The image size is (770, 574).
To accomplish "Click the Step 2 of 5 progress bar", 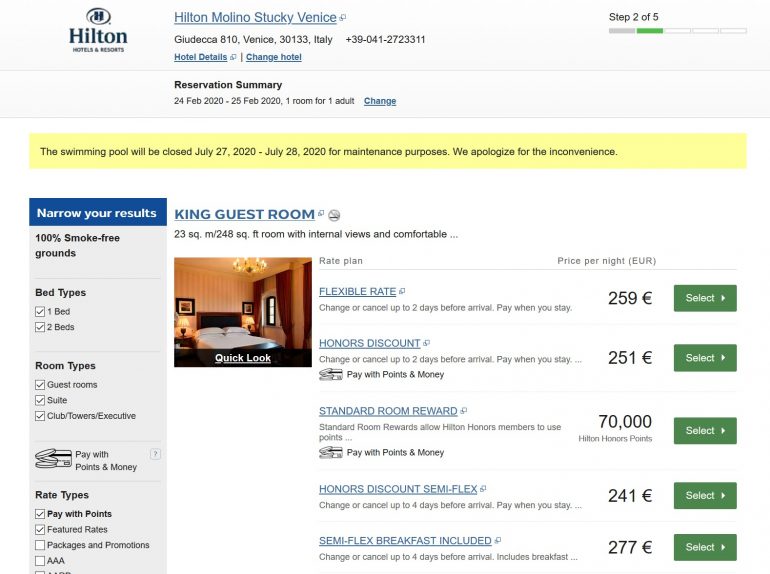I will [x=677, y=31].
